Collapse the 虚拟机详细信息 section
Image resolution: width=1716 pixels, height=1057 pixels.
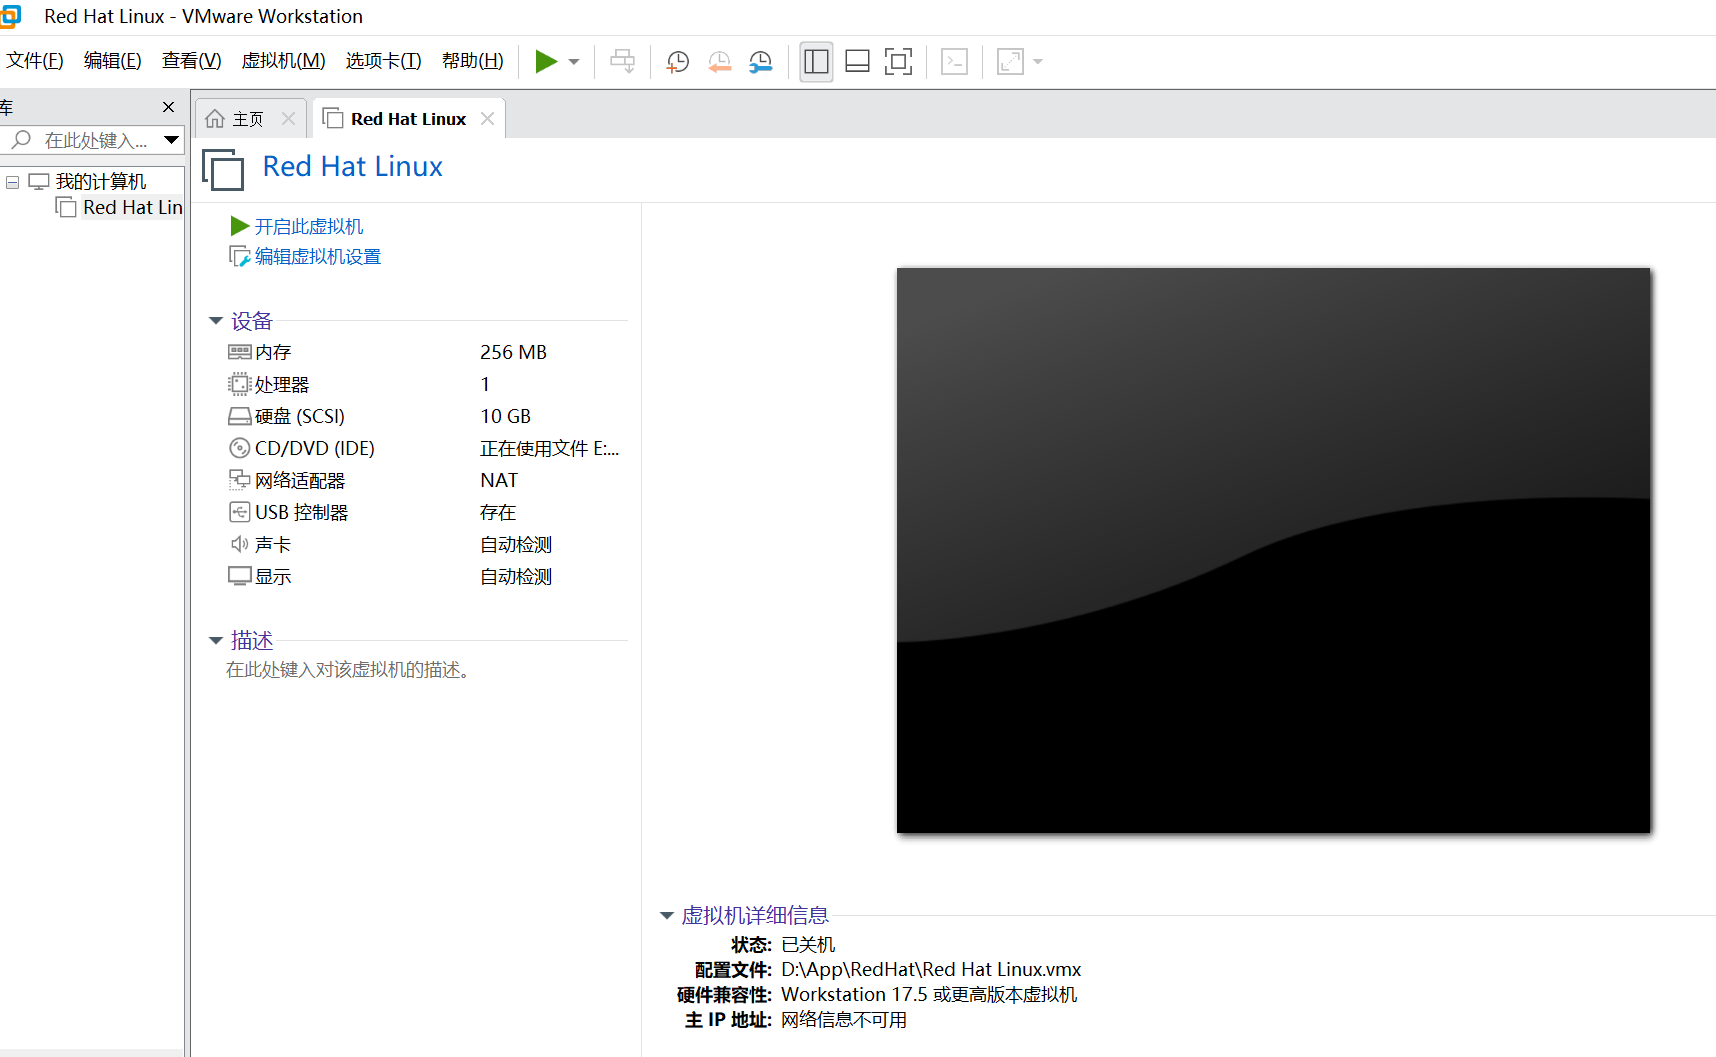666,915
